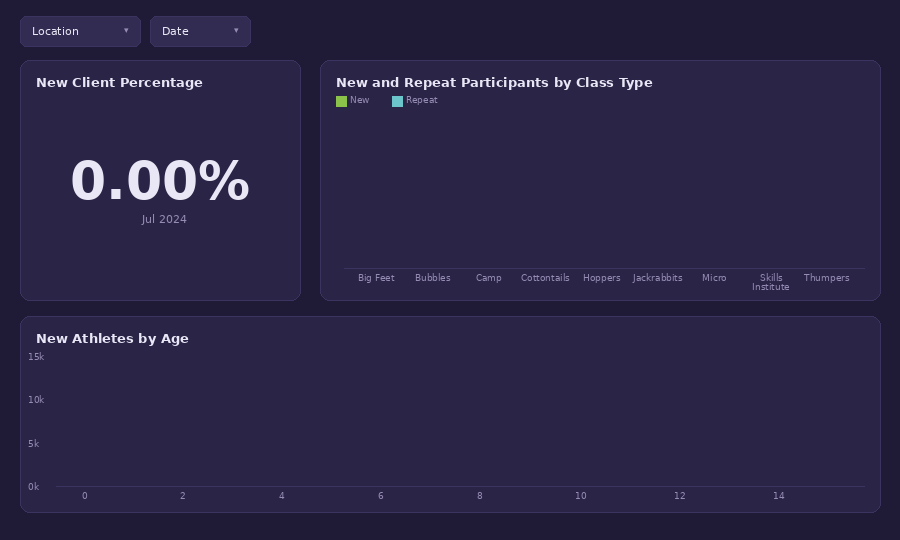Toggle the teal Repeat legend swatch
Image resolution: width=900 pixels, height=540 pixels.
[x=397, y=102]
